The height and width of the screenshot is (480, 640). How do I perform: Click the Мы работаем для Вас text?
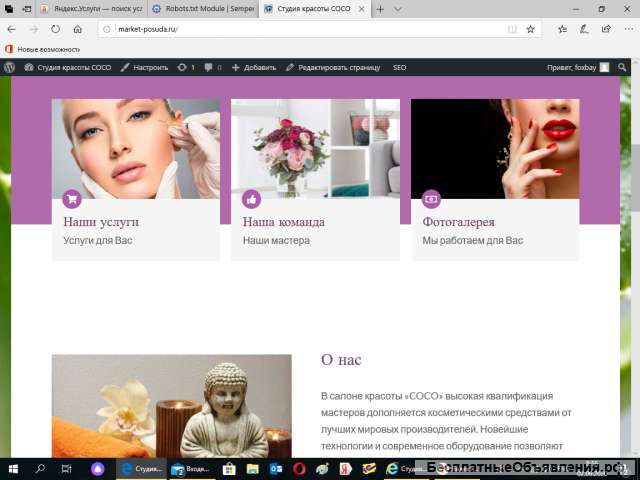[473, 240]
